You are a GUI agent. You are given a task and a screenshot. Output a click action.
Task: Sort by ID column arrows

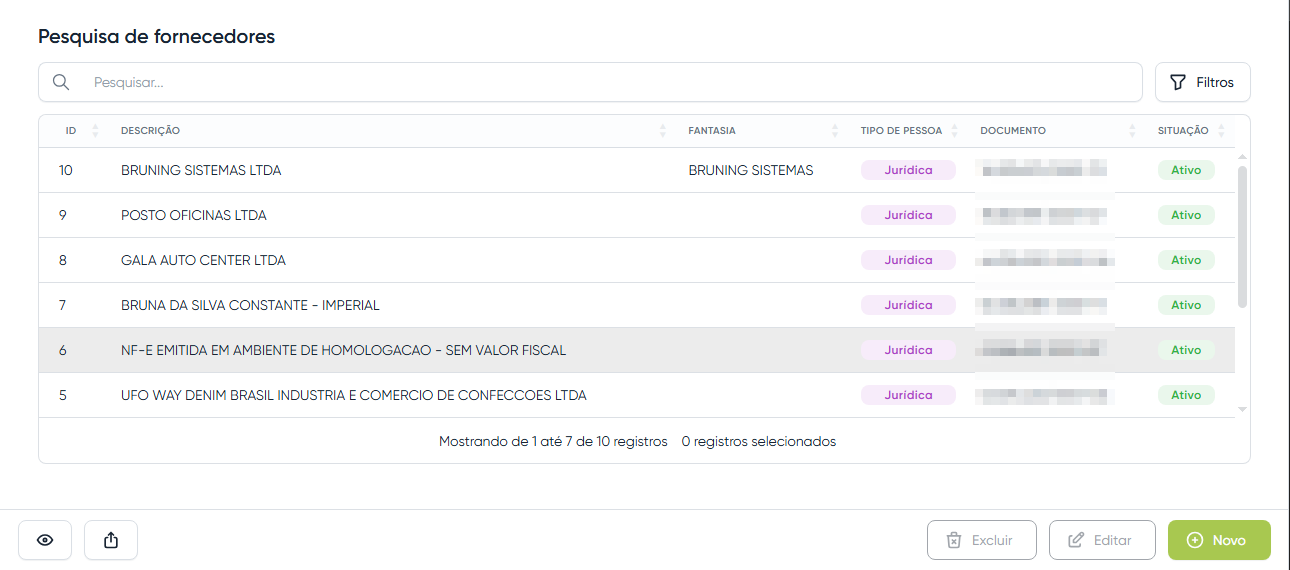pyautogui.click(x=95, y=131)
